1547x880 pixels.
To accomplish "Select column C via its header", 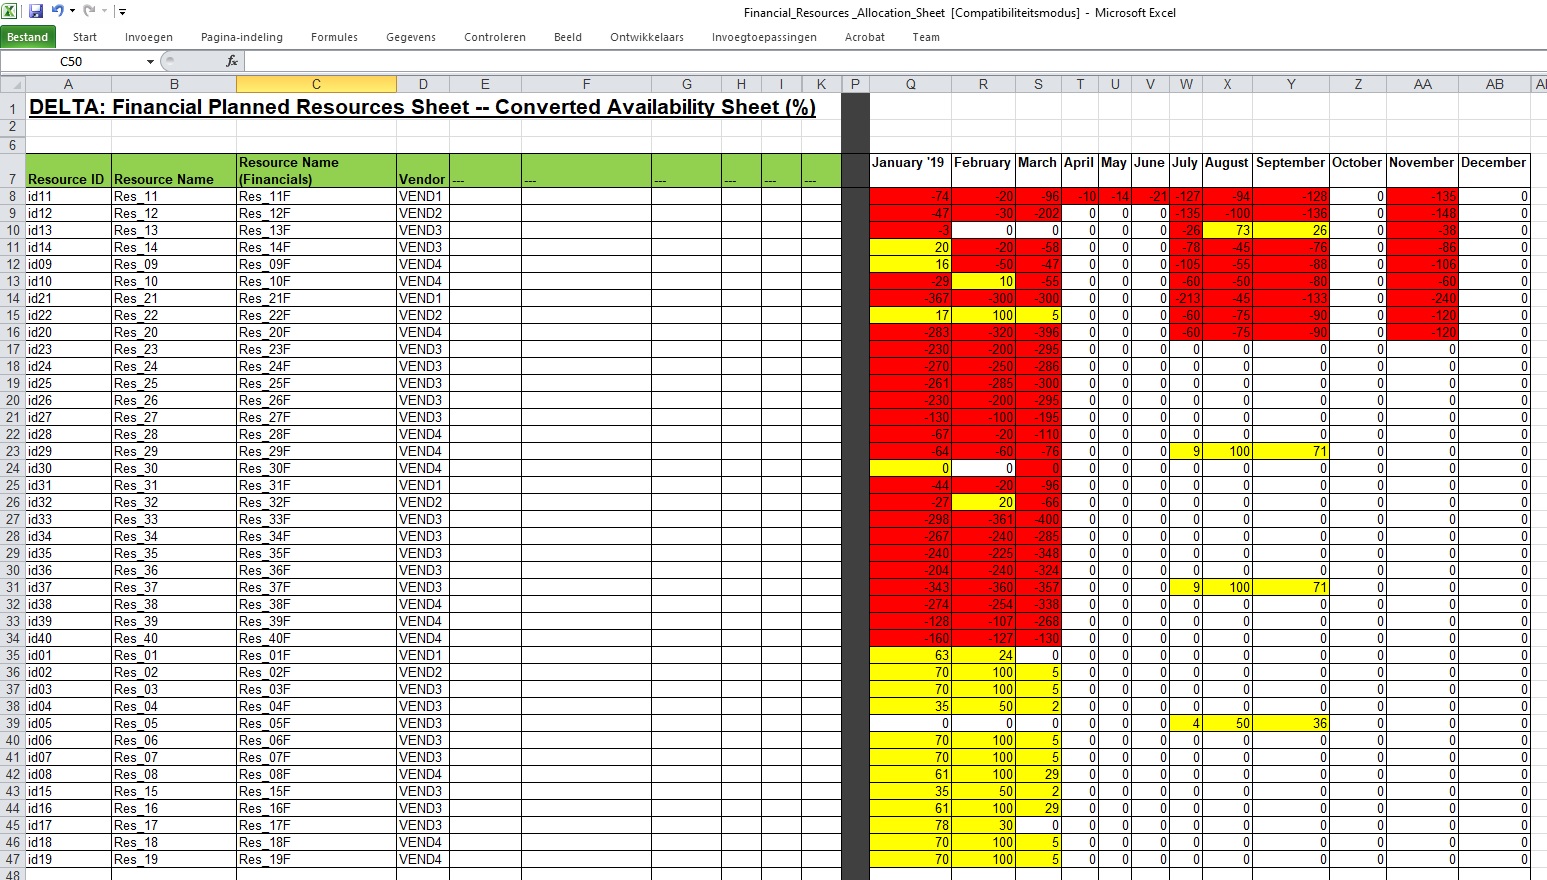I will pos(316,85).
